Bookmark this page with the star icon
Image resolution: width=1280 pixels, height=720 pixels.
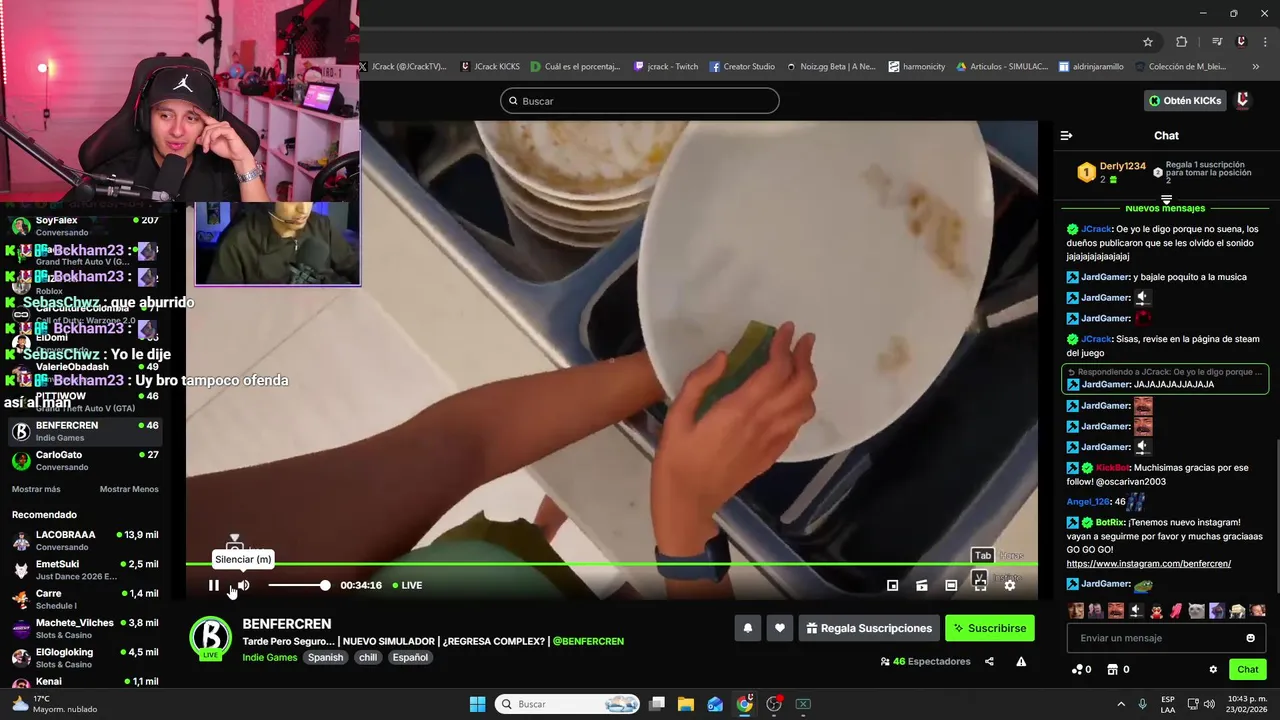(1148, 42)
